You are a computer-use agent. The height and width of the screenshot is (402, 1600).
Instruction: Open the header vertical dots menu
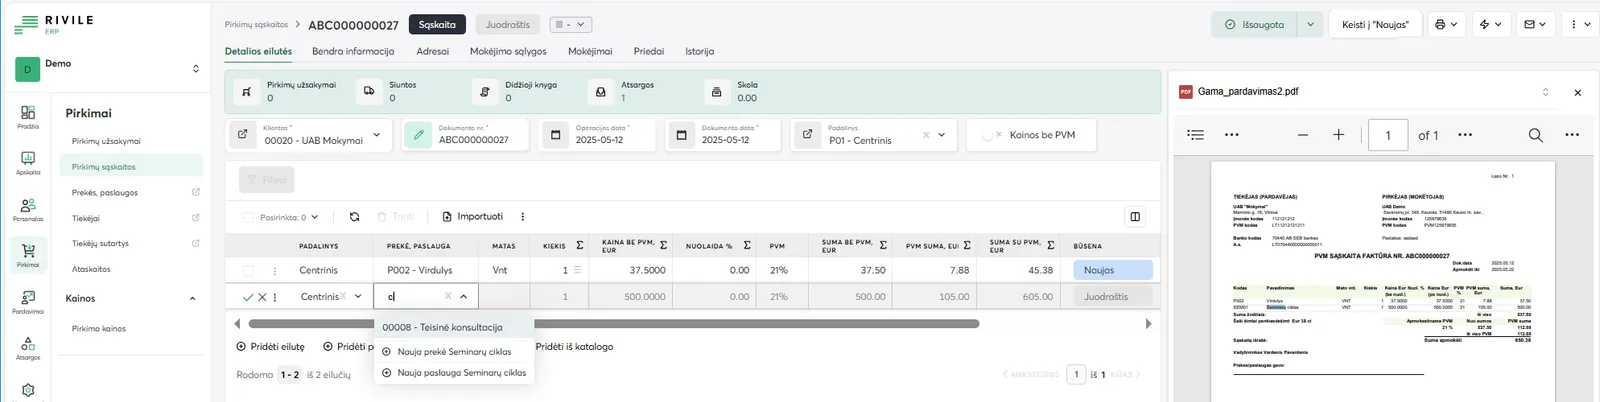[1575, 24]
